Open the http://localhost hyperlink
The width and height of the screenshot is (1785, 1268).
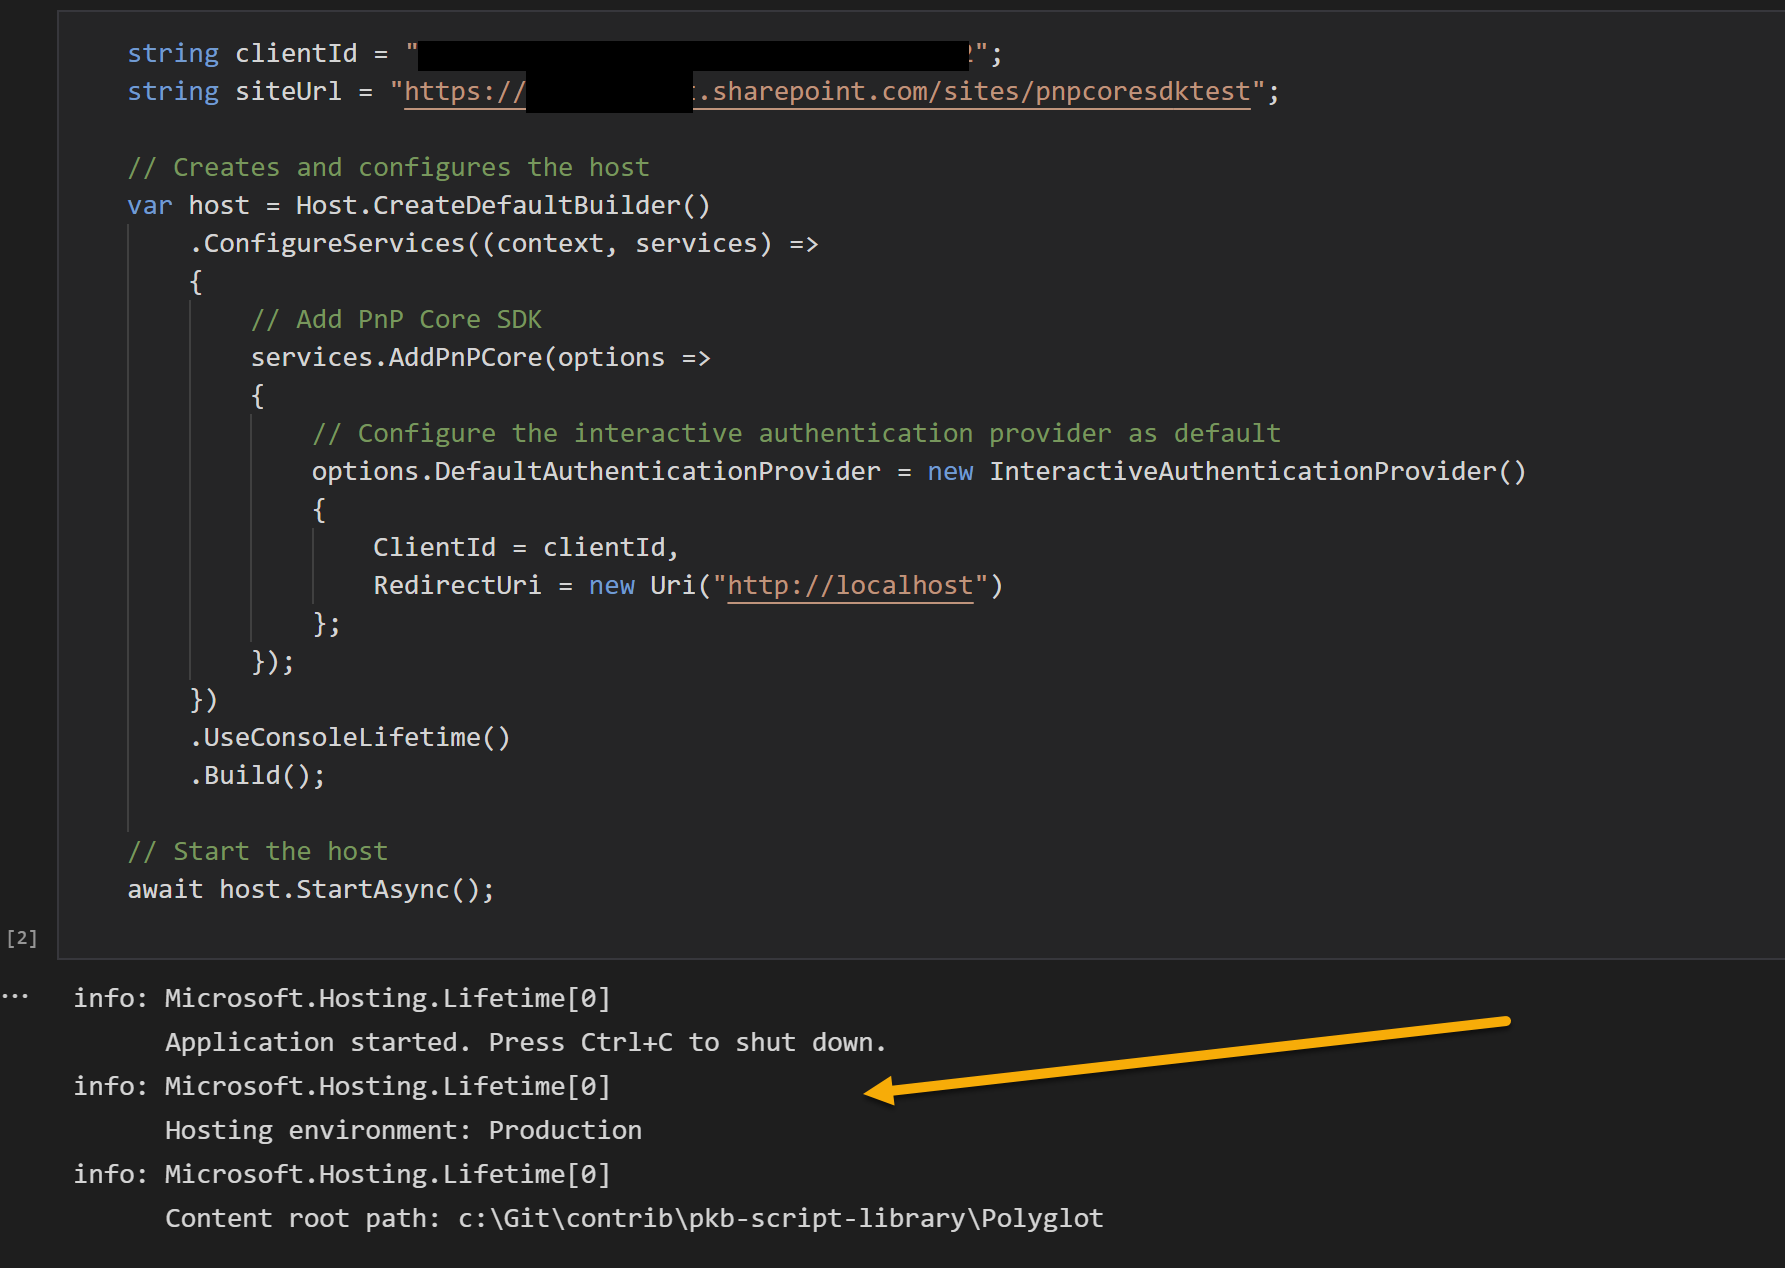pyautogui.click(x=849, y=585)
